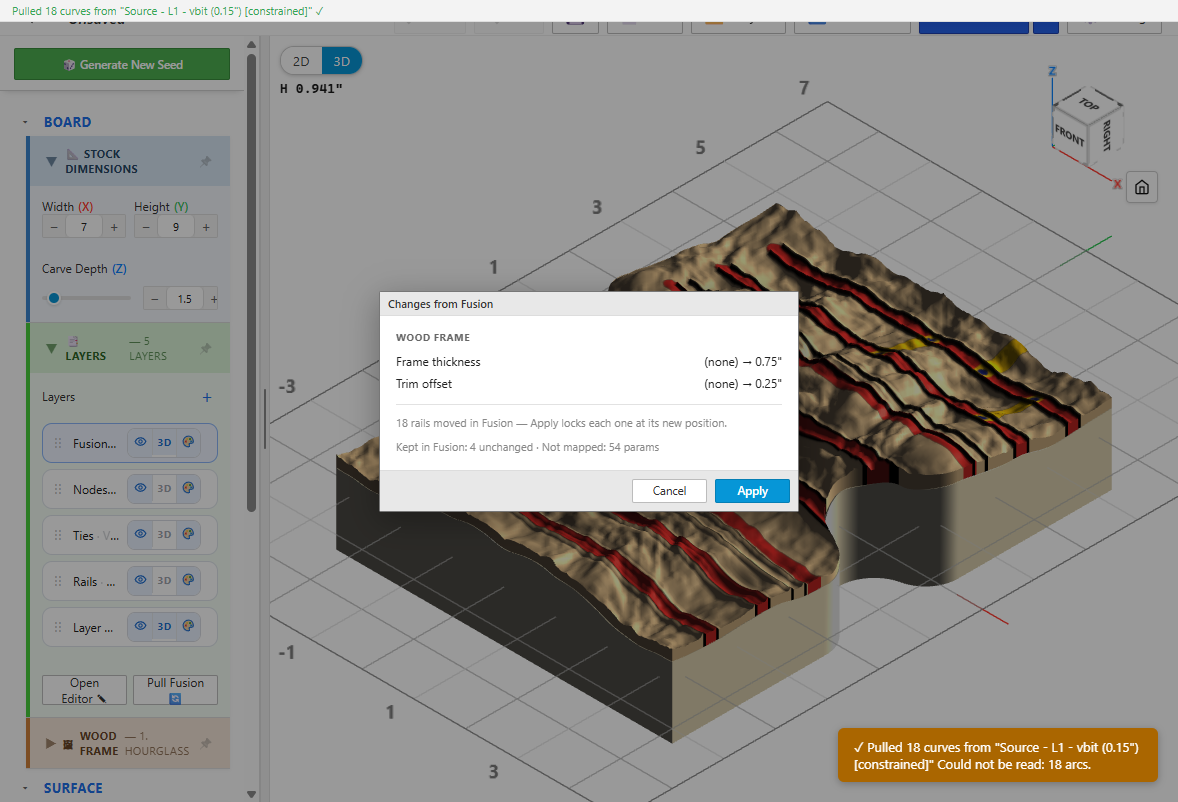Open the color palette for the bottom Layer row
The width and height of the screenshot is (1178, 802).
[x=189, y=626]
